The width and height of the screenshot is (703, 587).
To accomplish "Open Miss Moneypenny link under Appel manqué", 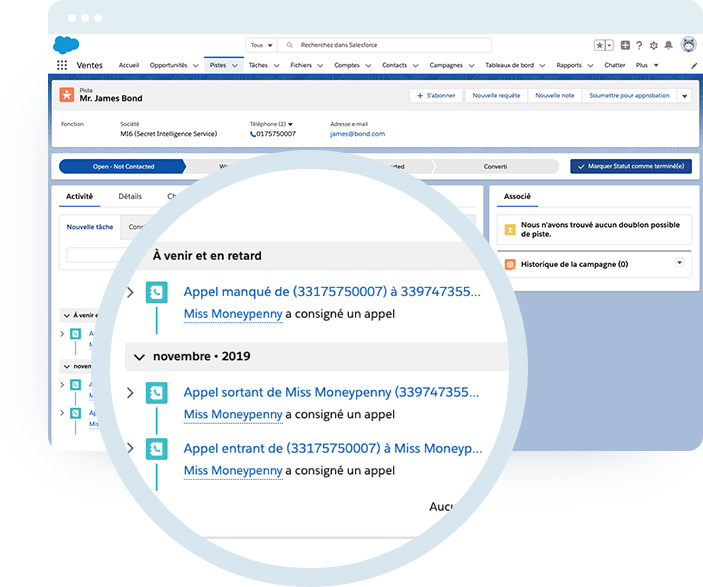I will 233,314.
